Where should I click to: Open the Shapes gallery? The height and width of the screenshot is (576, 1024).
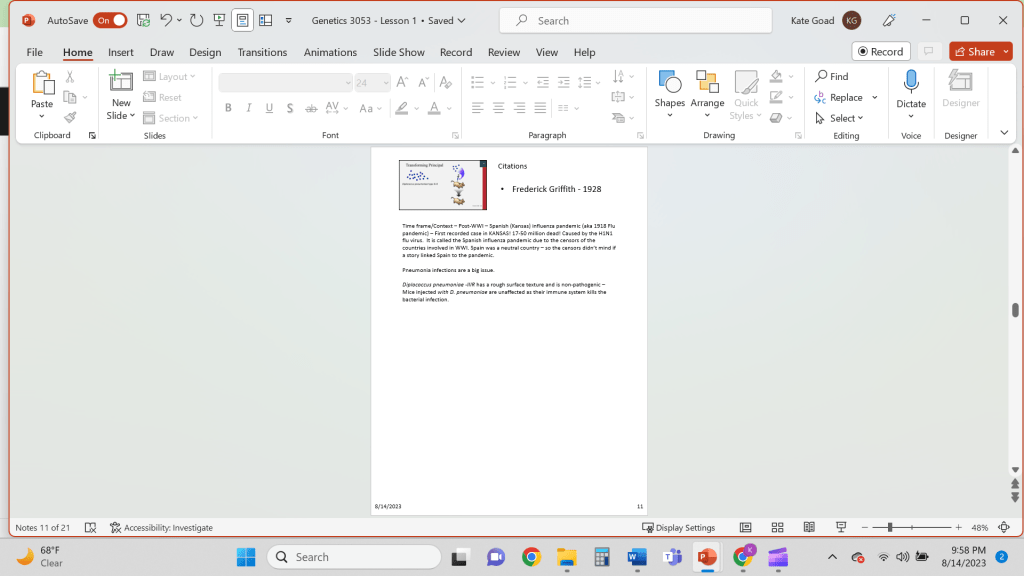pyautogui.click(x=669, y=90)
